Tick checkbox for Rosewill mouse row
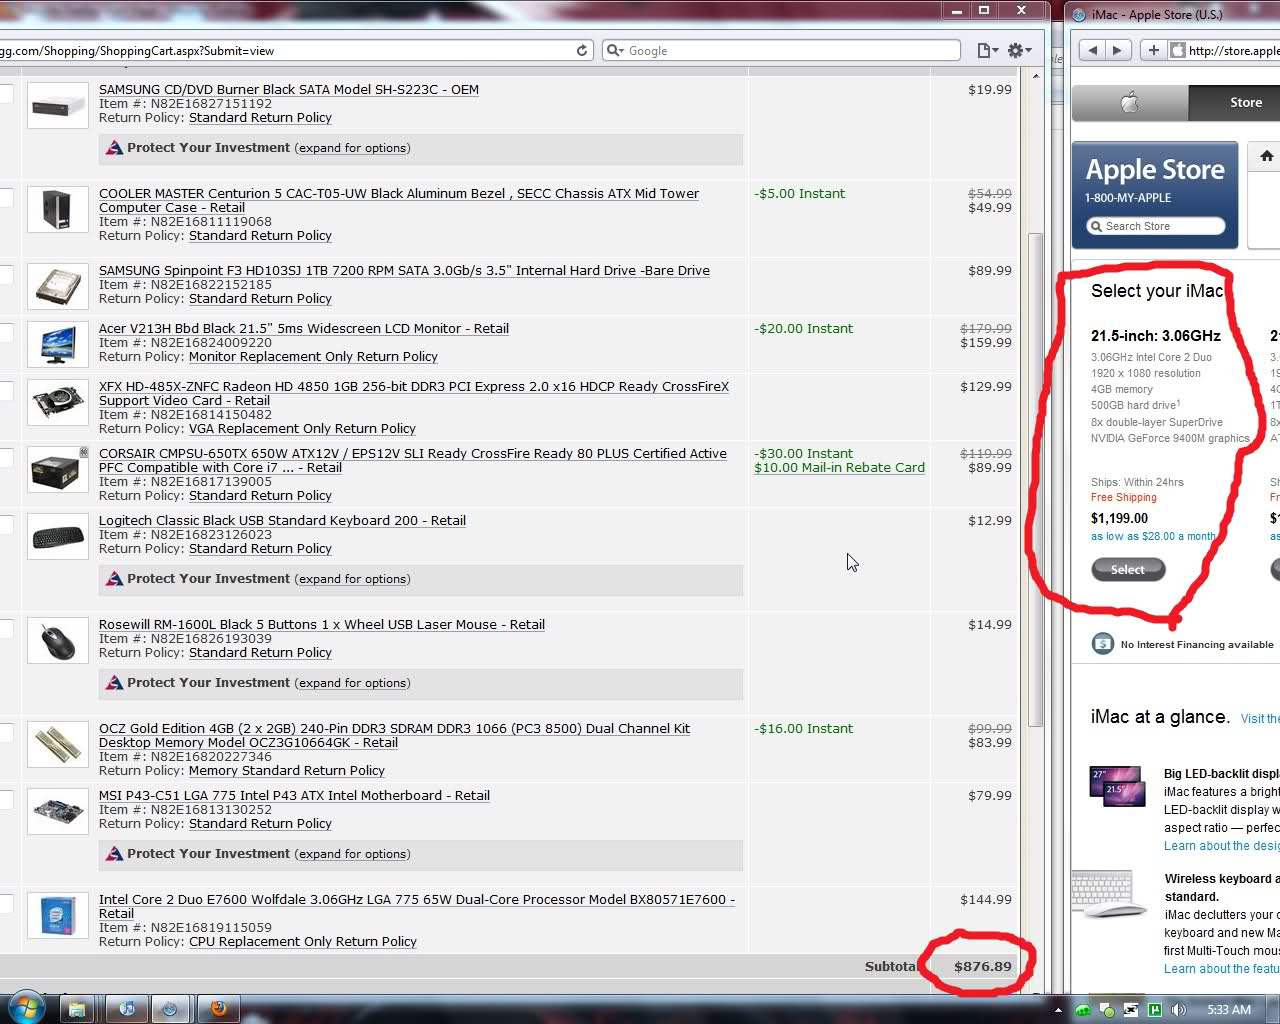The image size is (1280, 1024). click(x=5, y=629)
